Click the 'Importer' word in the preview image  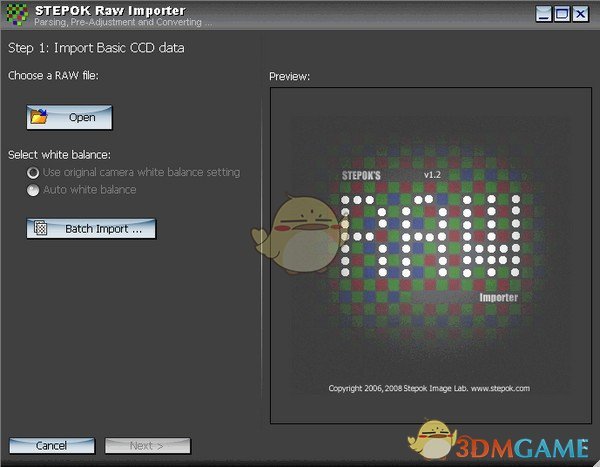[x=499, y=297]
